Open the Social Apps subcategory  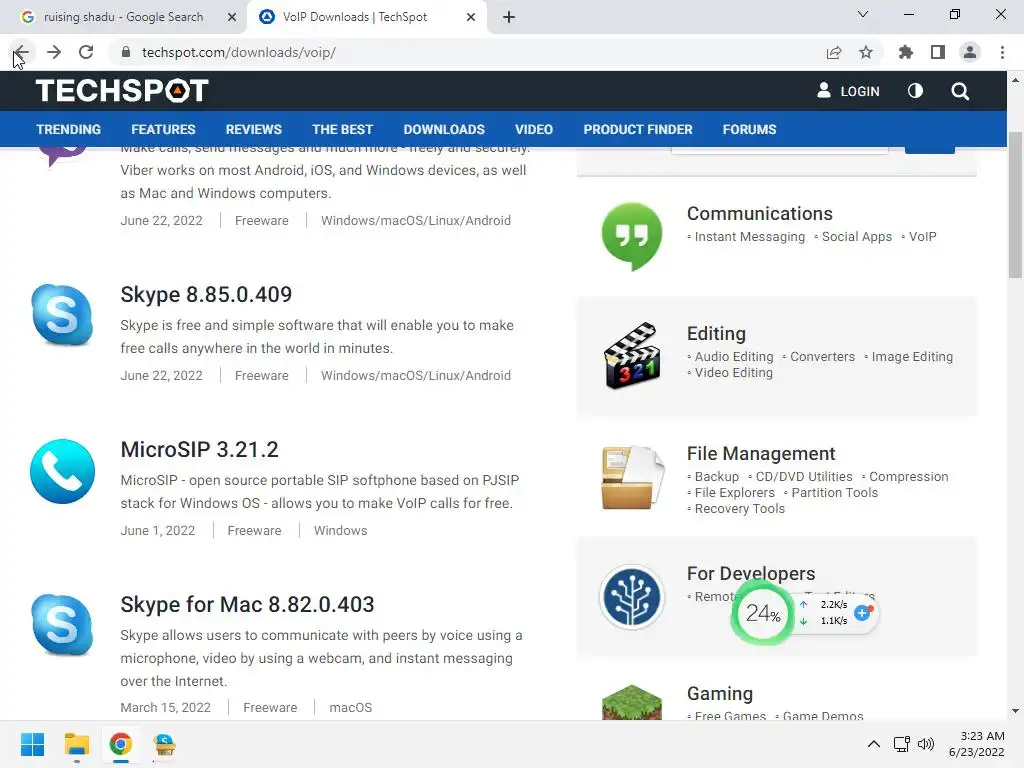click(856, 237)
